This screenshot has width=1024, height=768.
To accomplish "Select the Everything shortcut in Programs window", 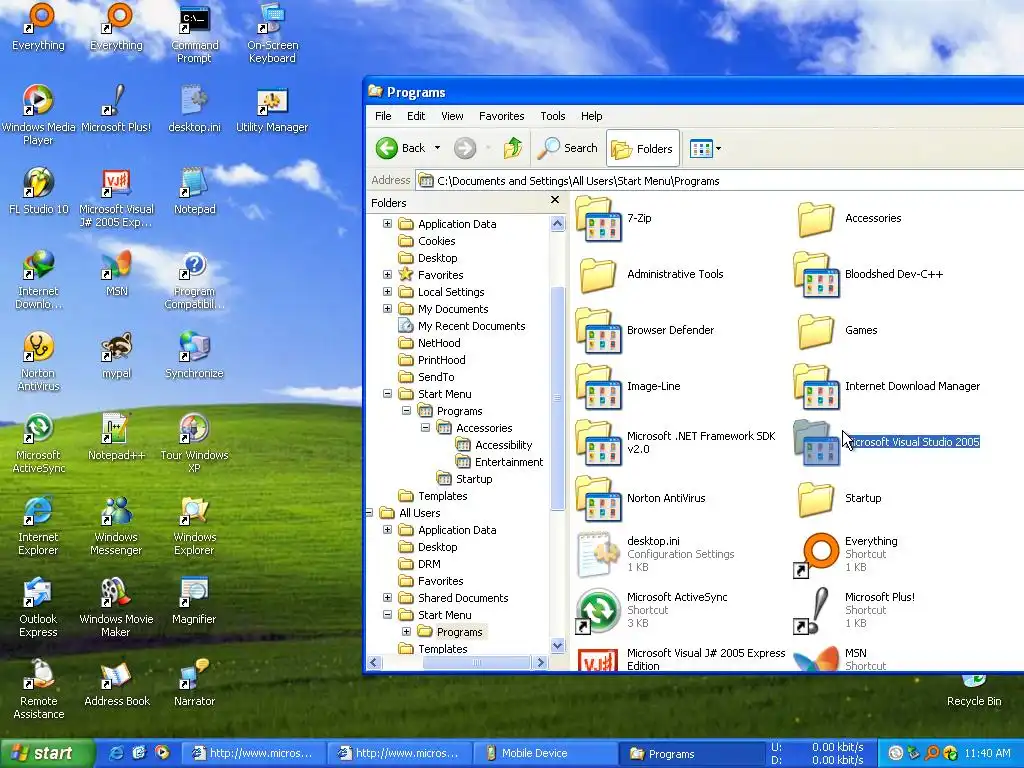I will 846,554.
